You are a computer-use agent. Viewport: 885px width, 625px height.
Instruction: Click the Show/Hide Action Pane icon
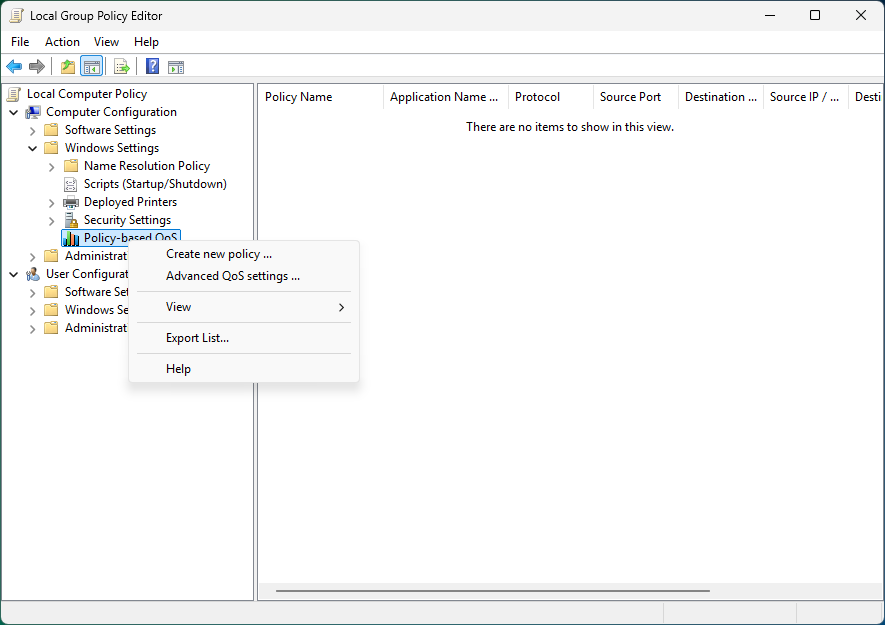pos(176,67)
